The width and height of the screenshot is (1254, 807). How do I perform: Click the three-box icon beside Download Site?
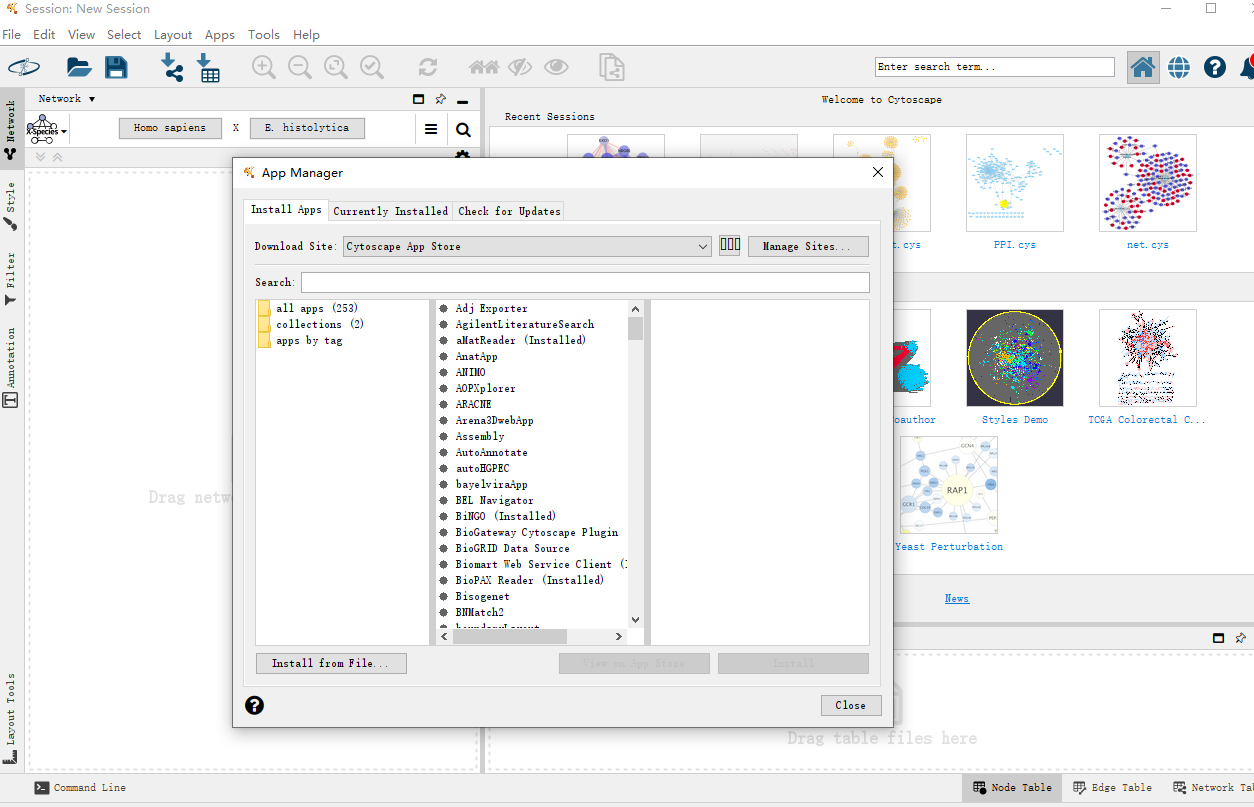(x=730, y=245)
